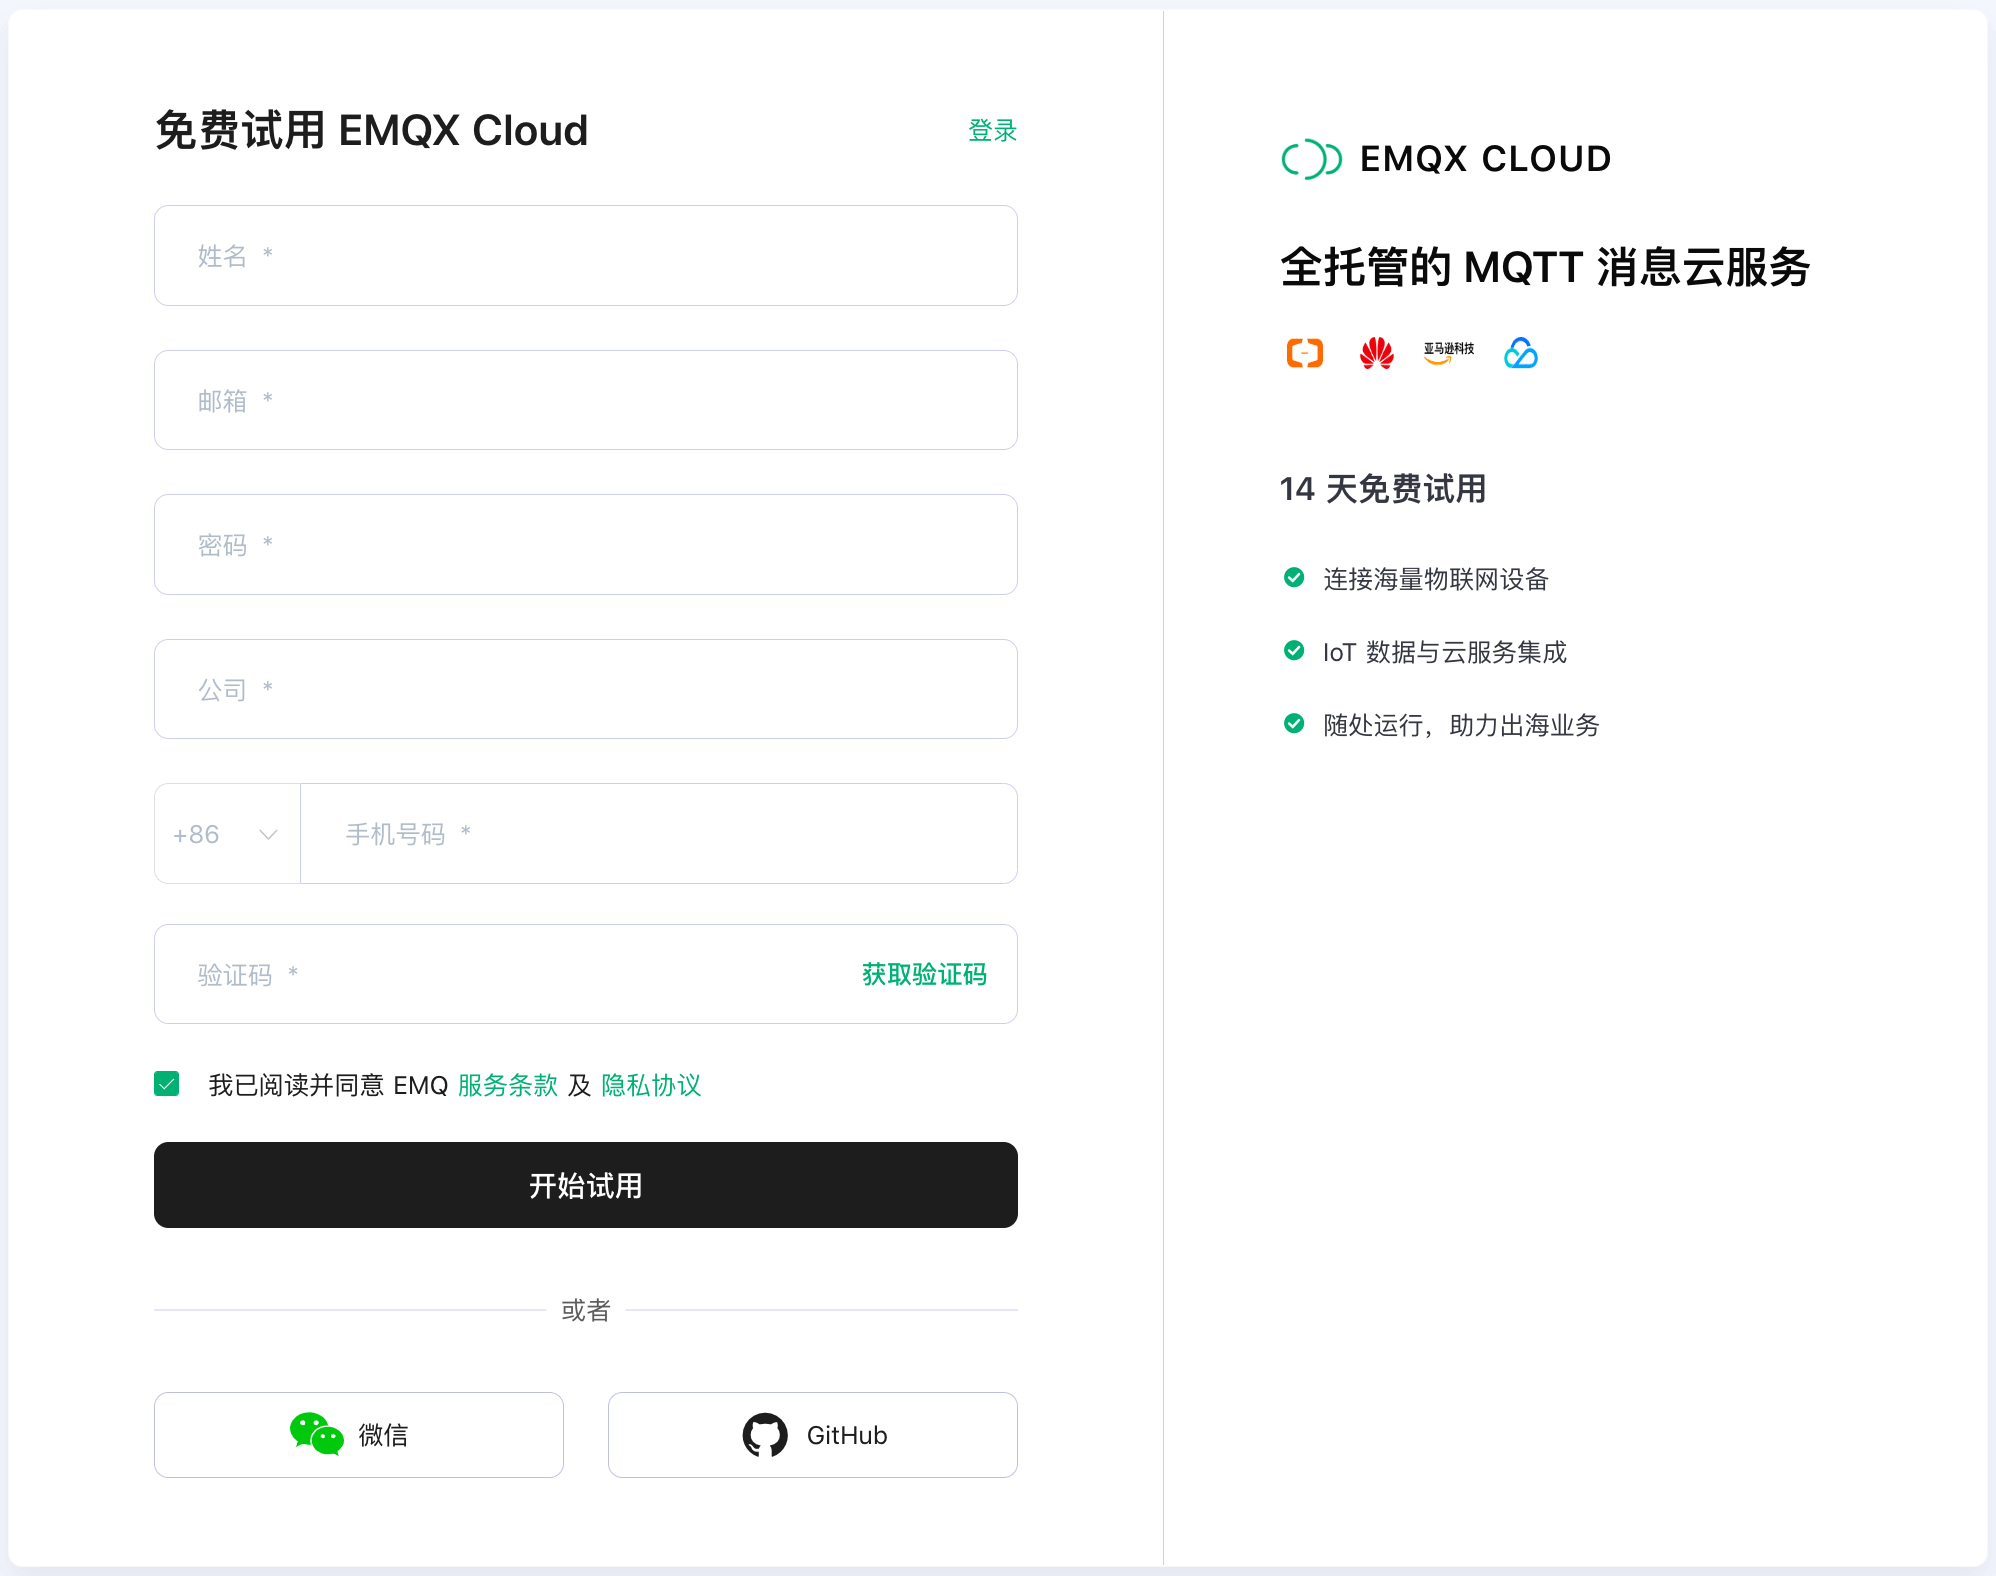Click the GitHub cat icon

coord(765,1434)
